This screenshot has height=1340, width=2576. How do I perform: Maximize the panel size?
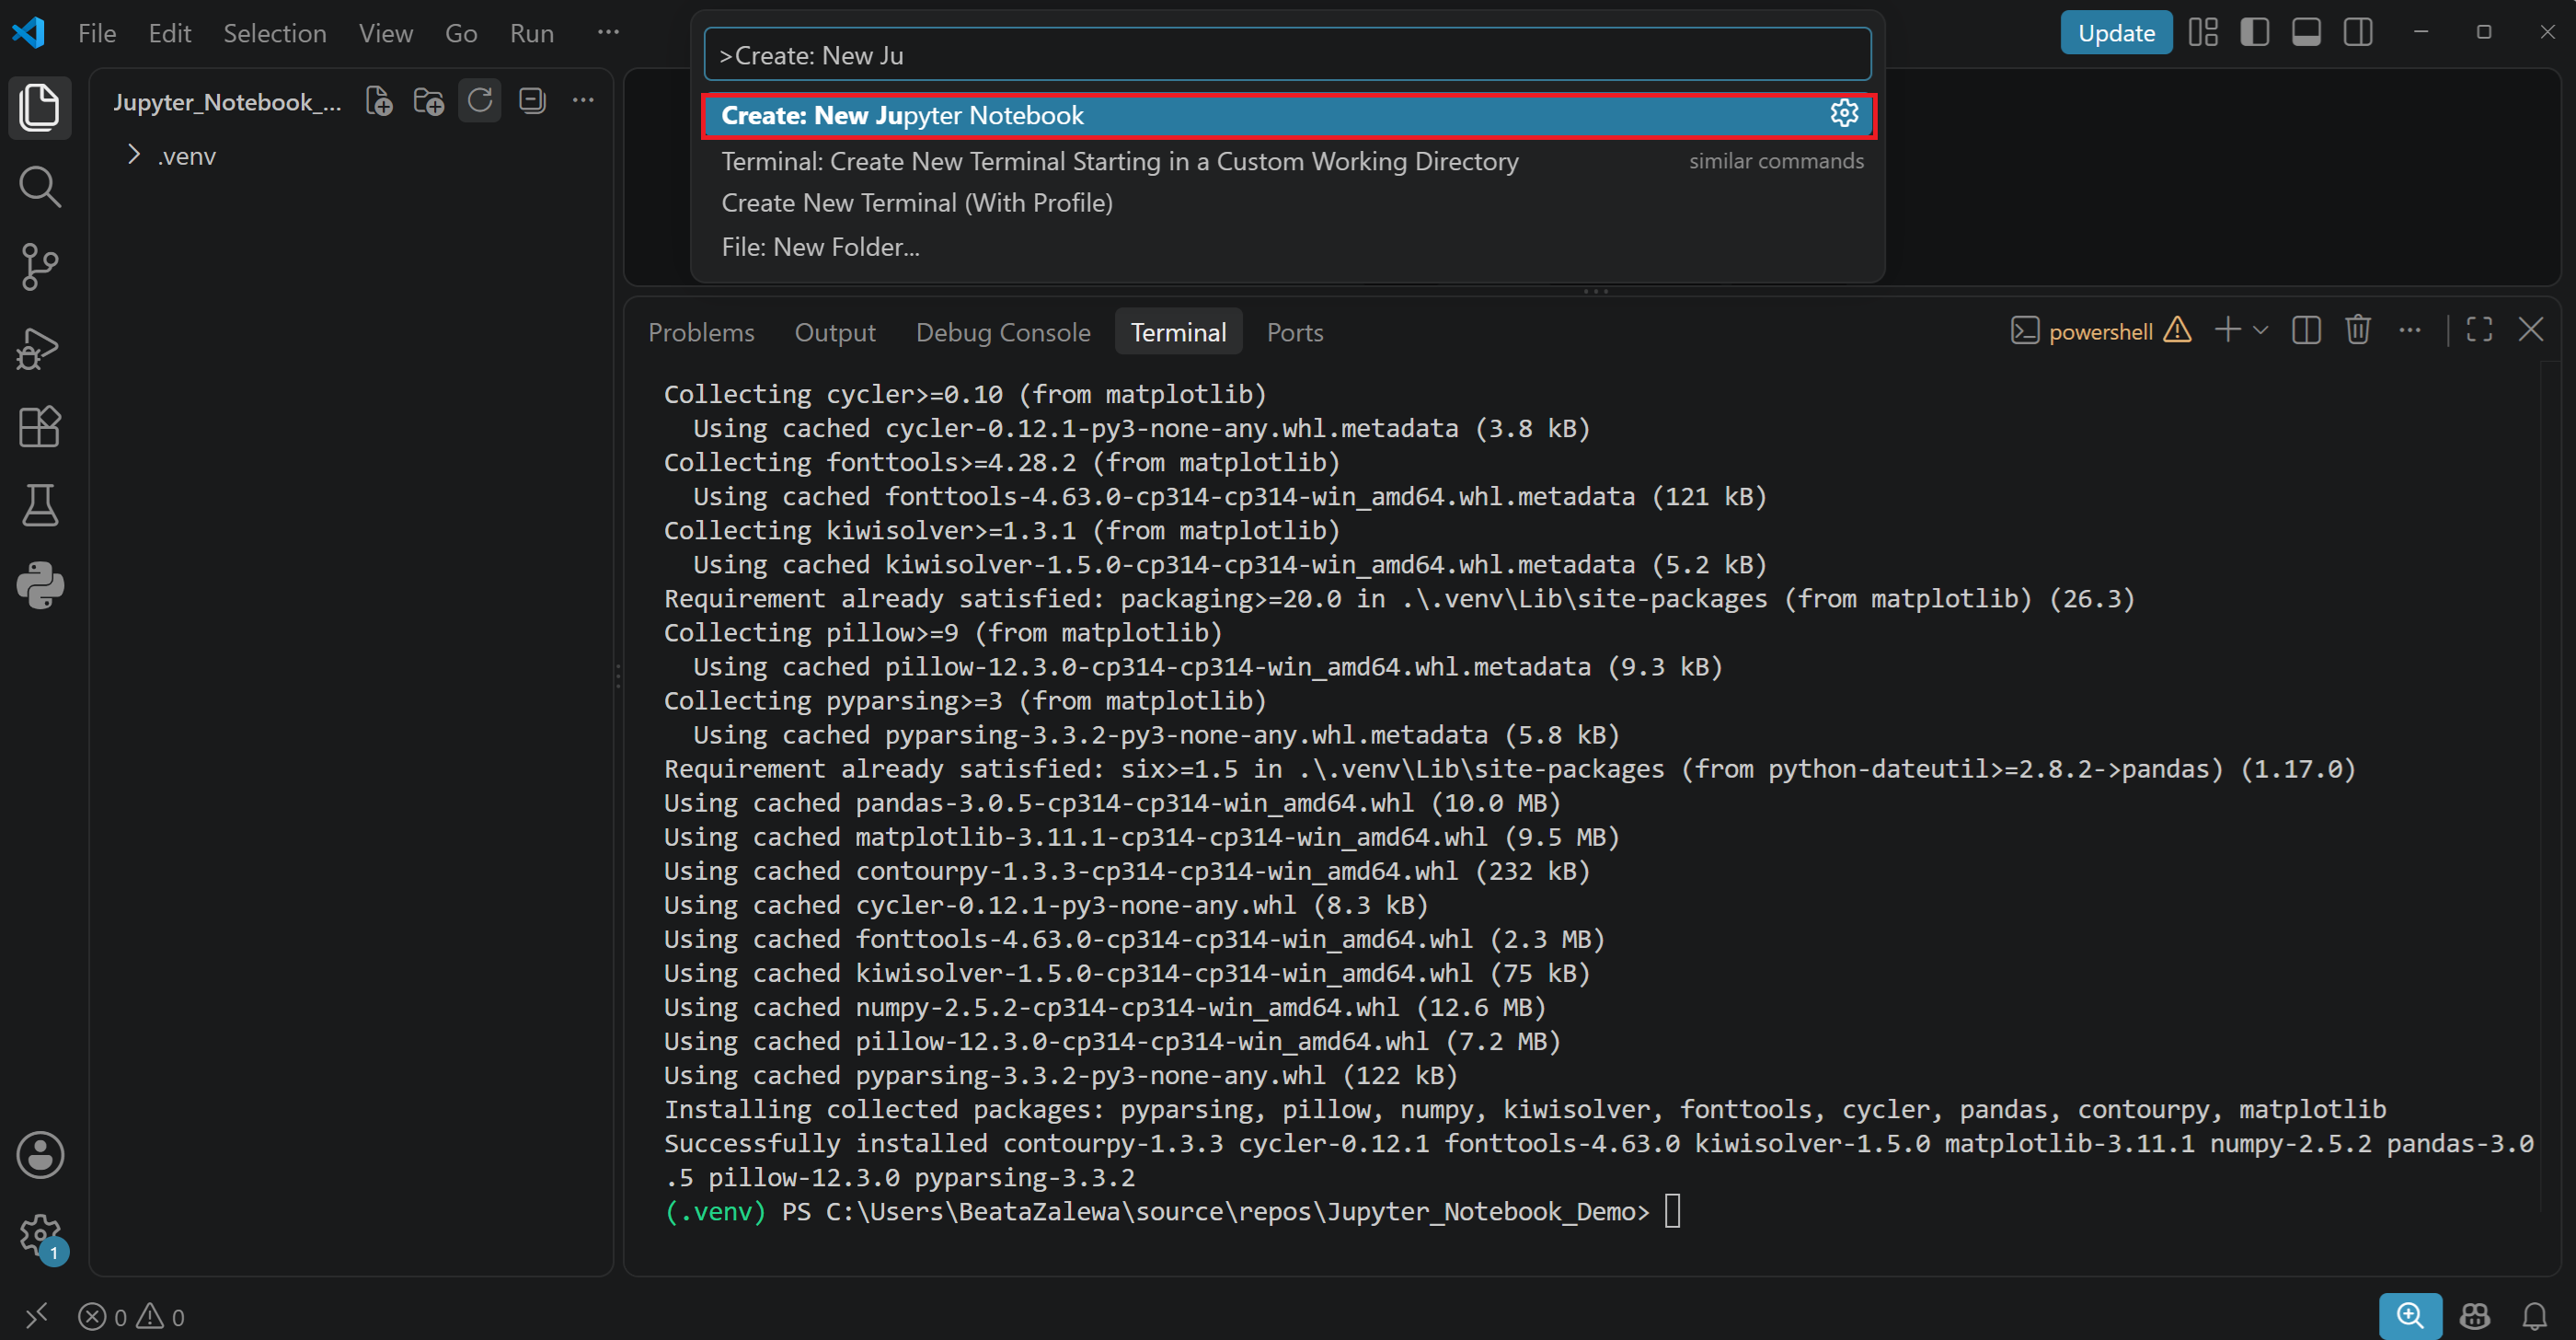(2479, 331)
